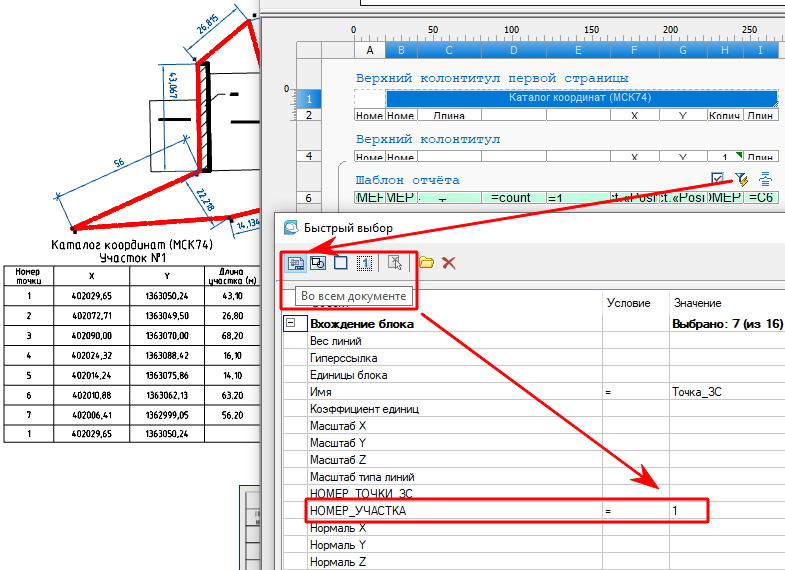Click the '402006,41' cell in coordinate table

[x=92, y=415]
